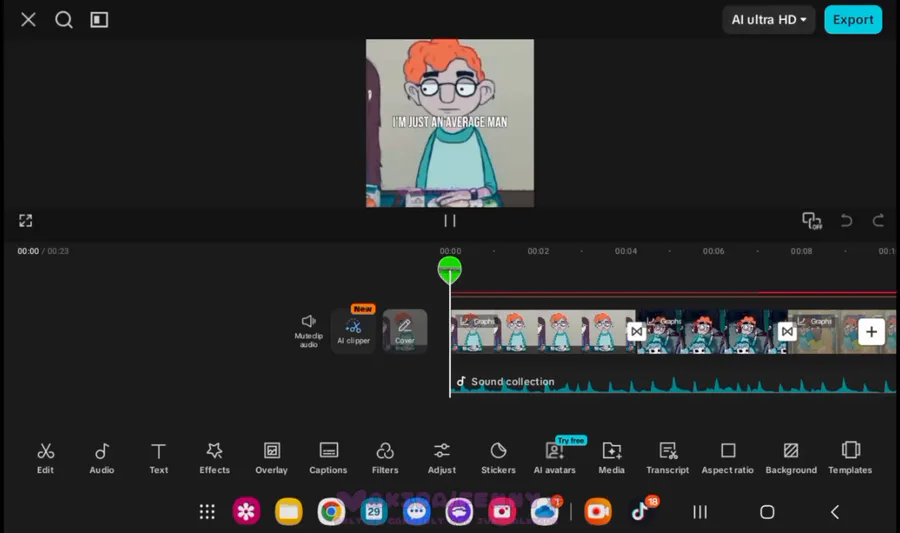Open the Stickers tool
This screenshot has height=533, width=900.
pos(498,458)
